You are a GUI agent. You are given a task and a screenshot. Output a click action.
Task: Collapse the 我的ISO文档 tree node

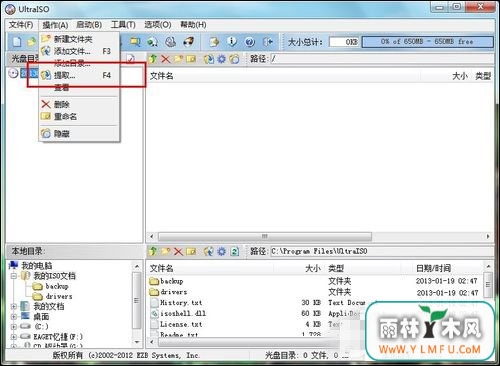(x=14, y=276)
